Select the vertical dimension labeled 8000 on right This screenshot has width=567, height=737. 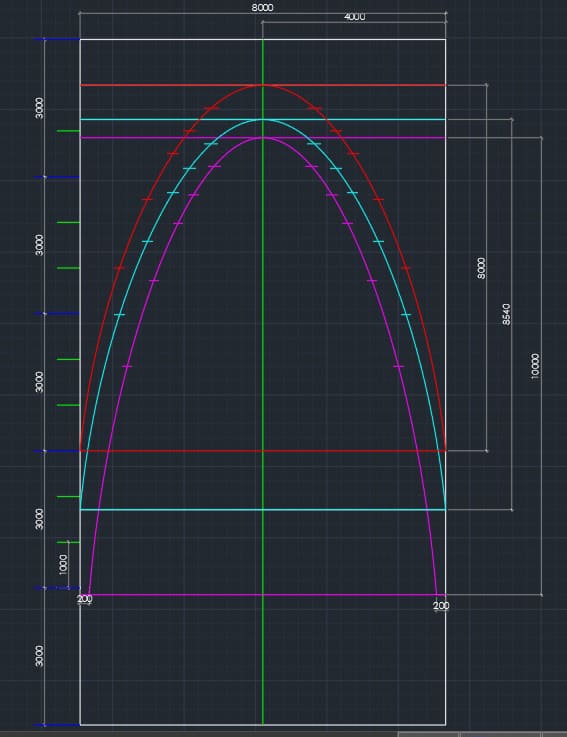481,268
